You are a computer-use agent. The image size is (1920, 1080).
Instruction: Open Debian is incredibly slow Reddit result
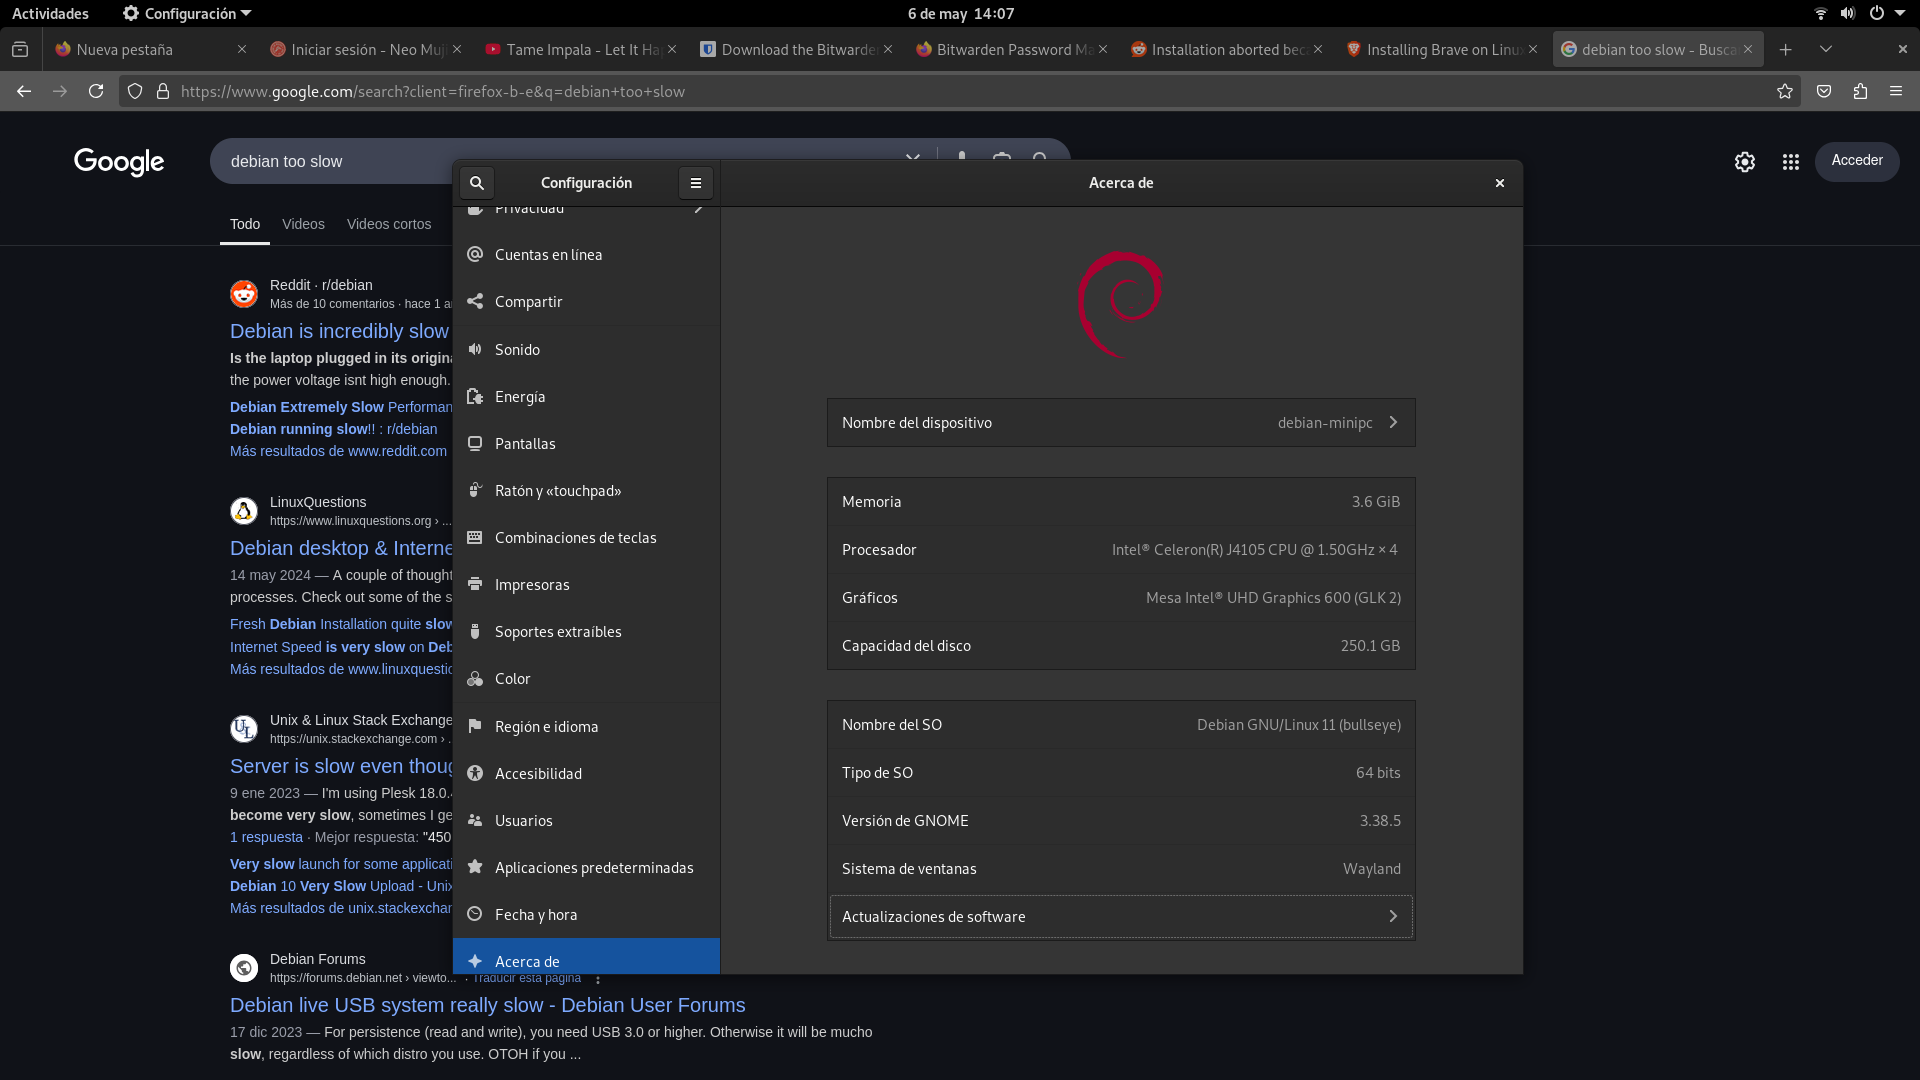[x=340, y=331]
